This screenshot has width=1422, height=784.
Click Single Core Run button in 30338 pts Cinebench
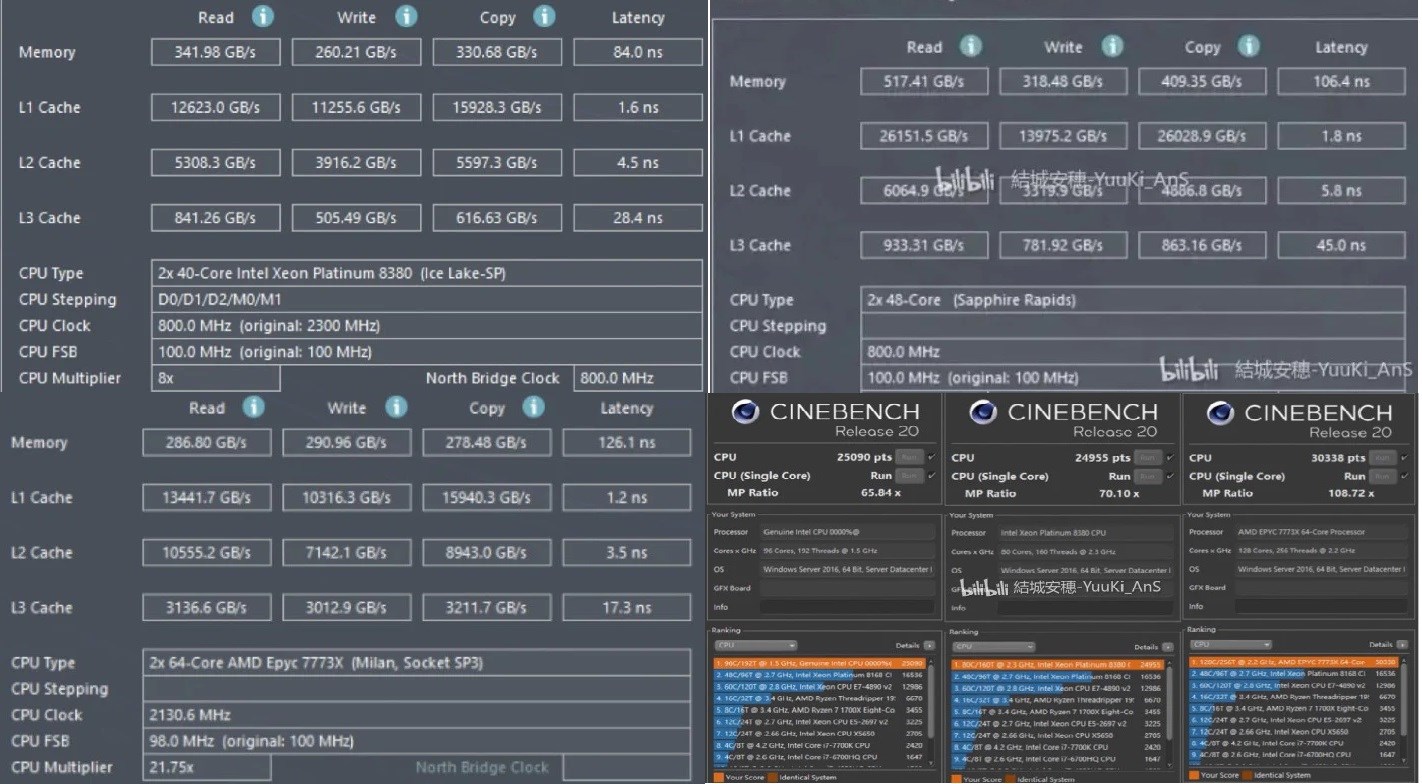coord(1382,476)
